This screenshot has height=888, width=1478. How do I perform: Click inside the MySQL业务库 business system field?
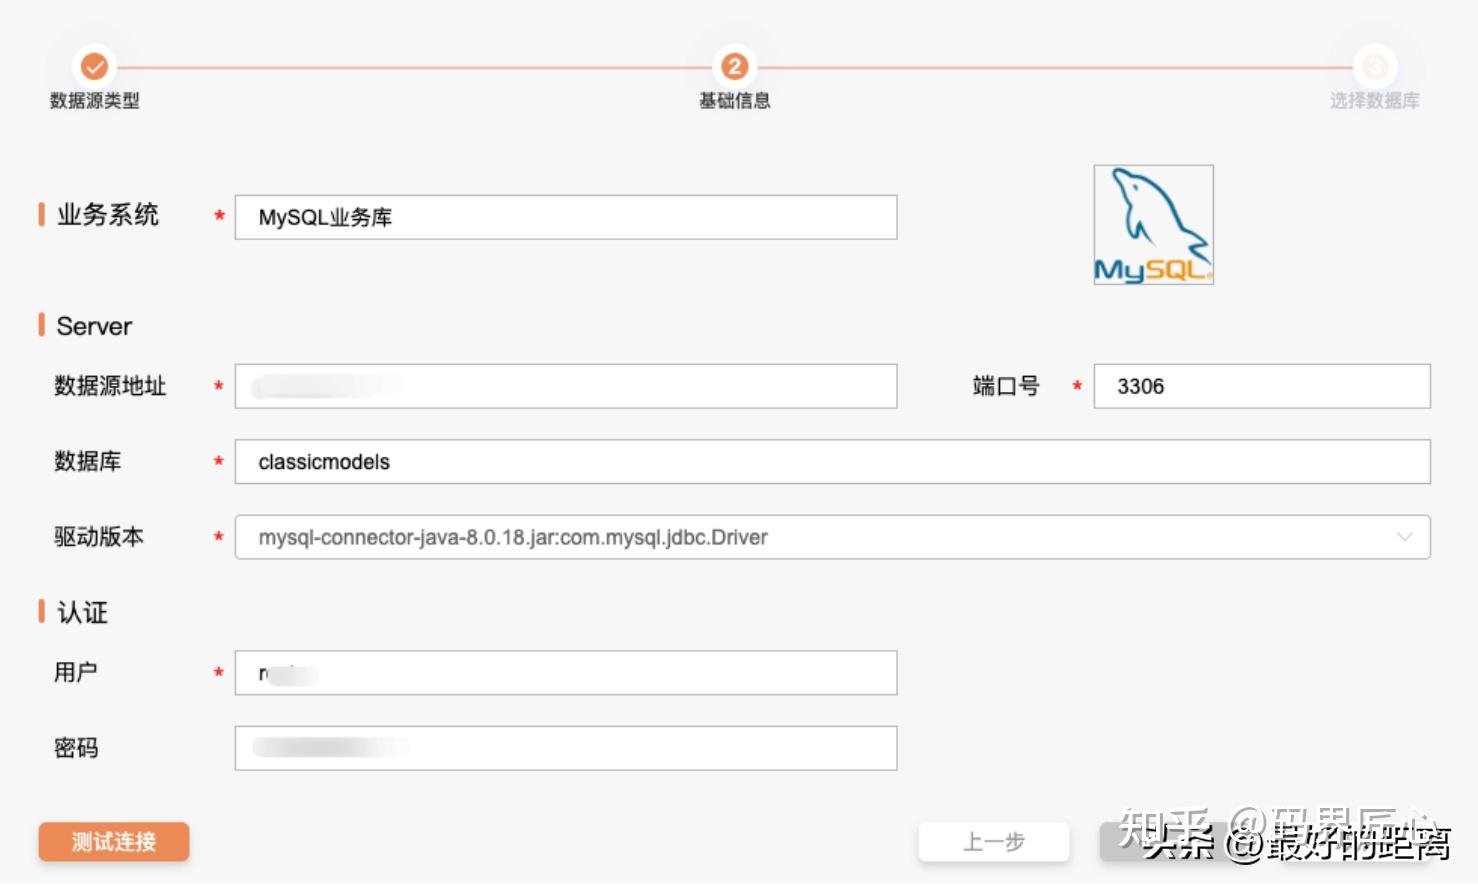(565, 217)
